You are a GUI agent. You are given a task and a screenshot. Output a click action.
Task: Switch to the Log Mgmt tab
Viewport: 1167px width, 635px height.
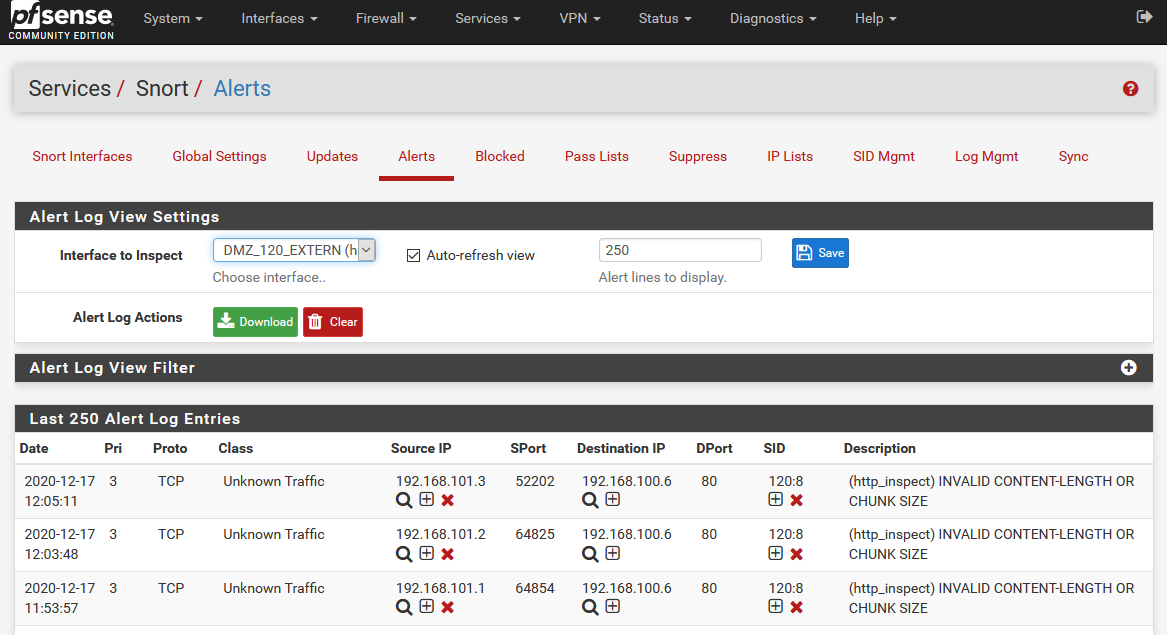coord(986,156)
